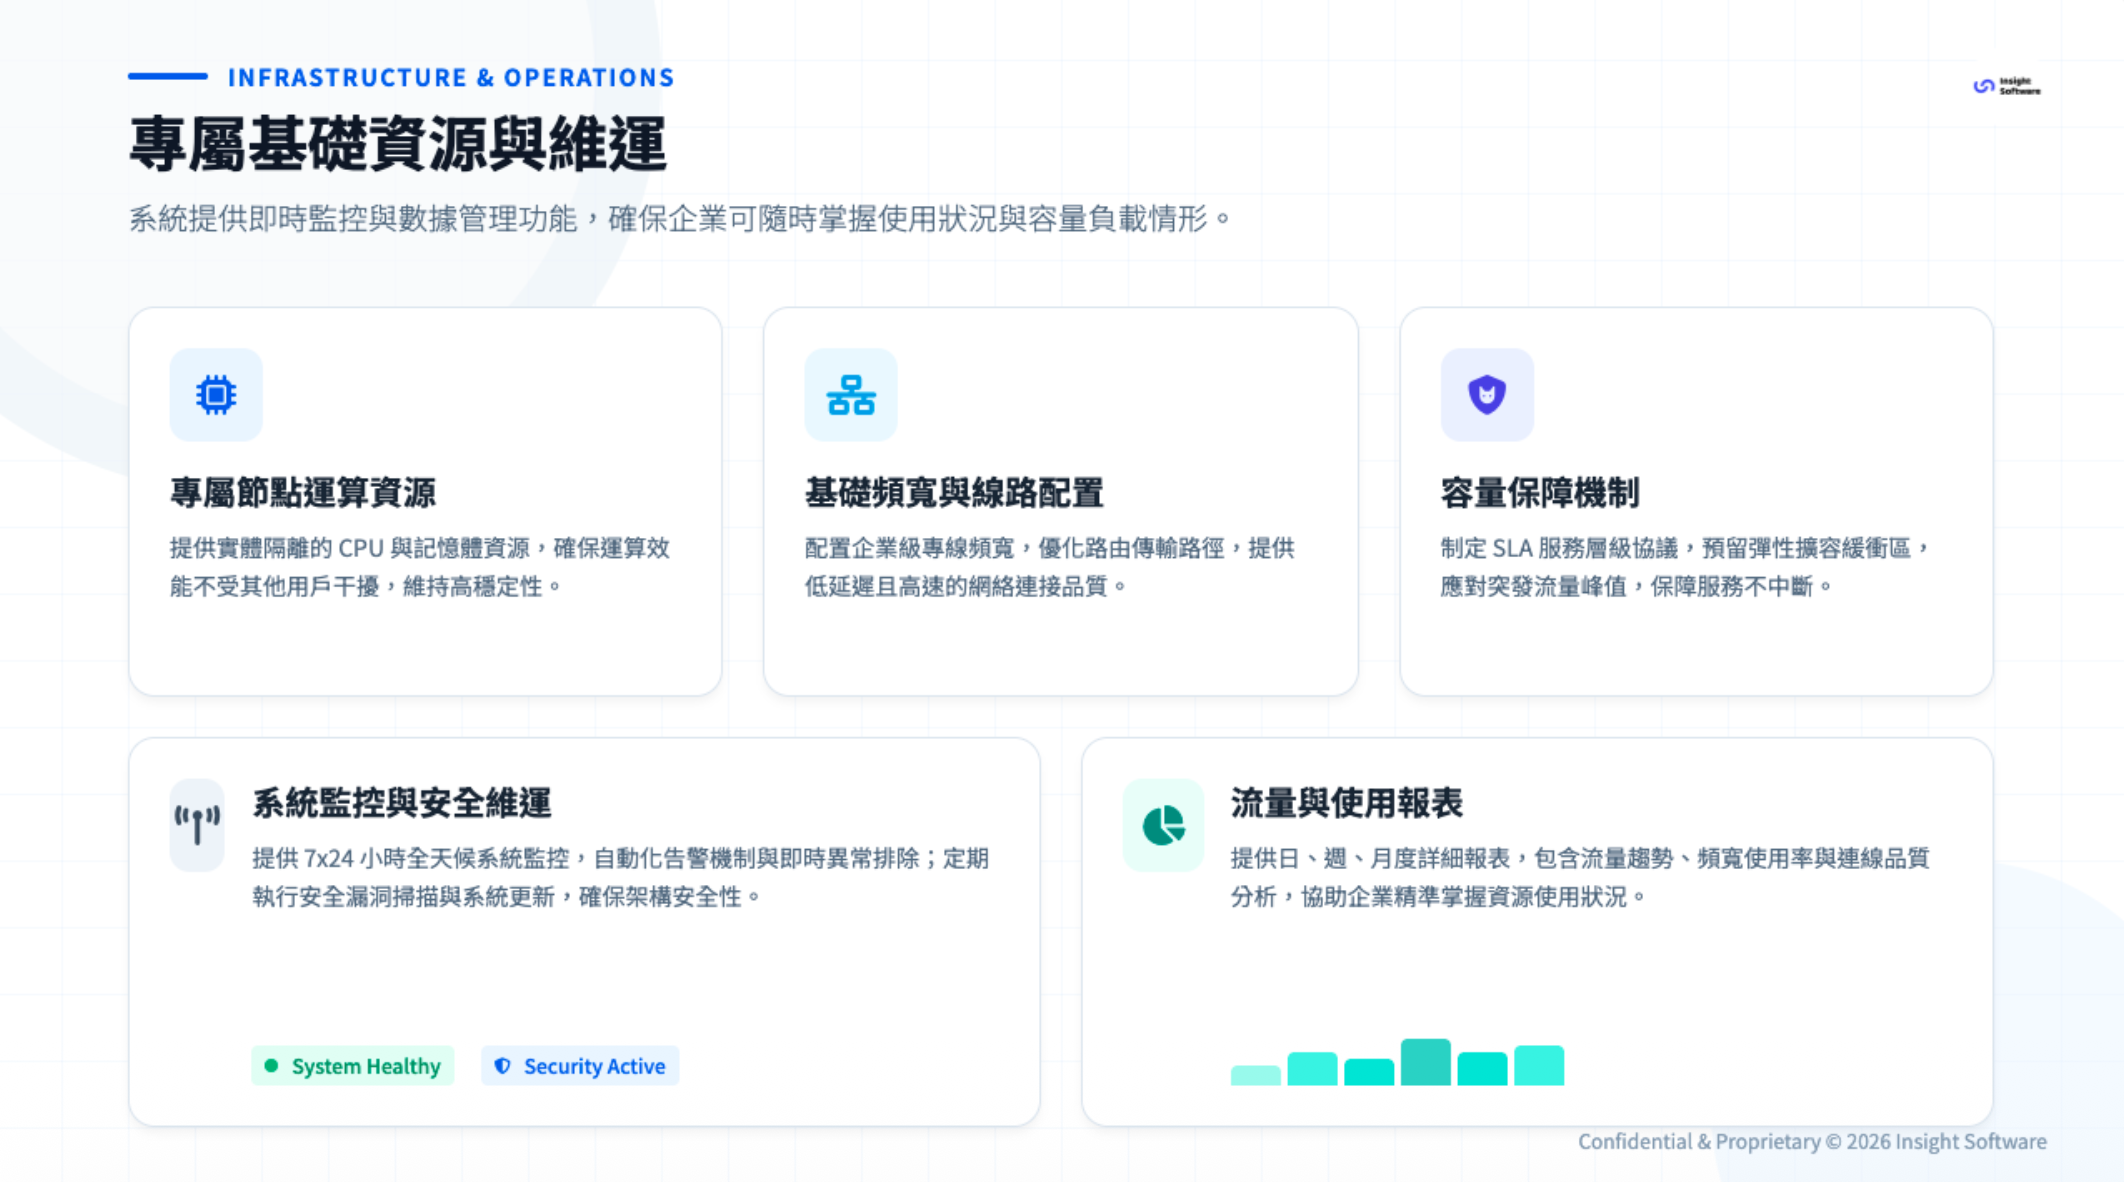Click the broadcast tower monitoring icon
2124x1182 pixels.
pos(197,825)
